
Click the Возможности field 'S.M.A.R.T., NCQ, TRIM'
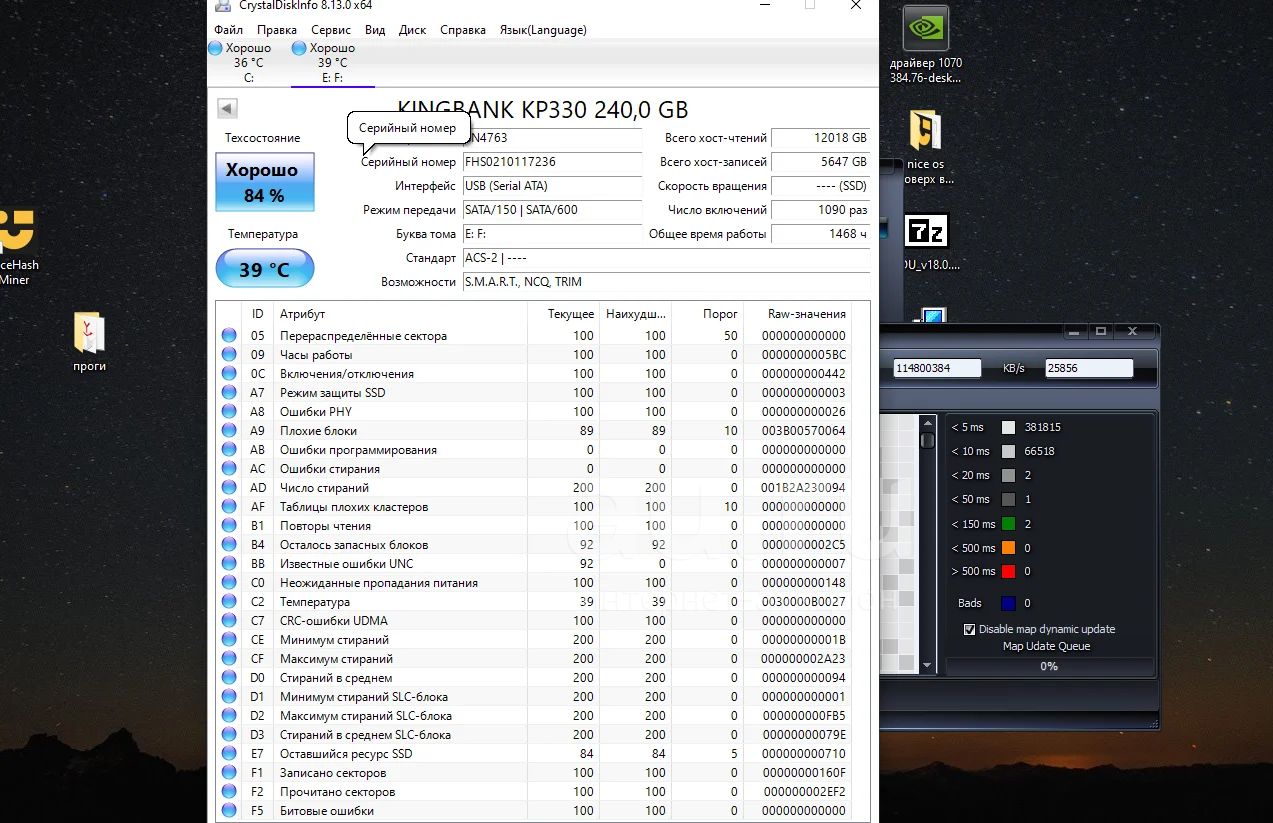(665, 282)
